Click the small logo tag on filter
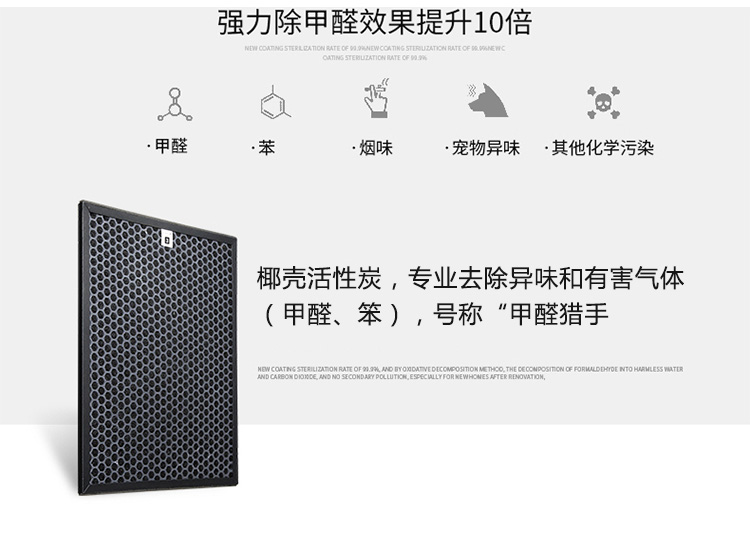 (166, 239)
